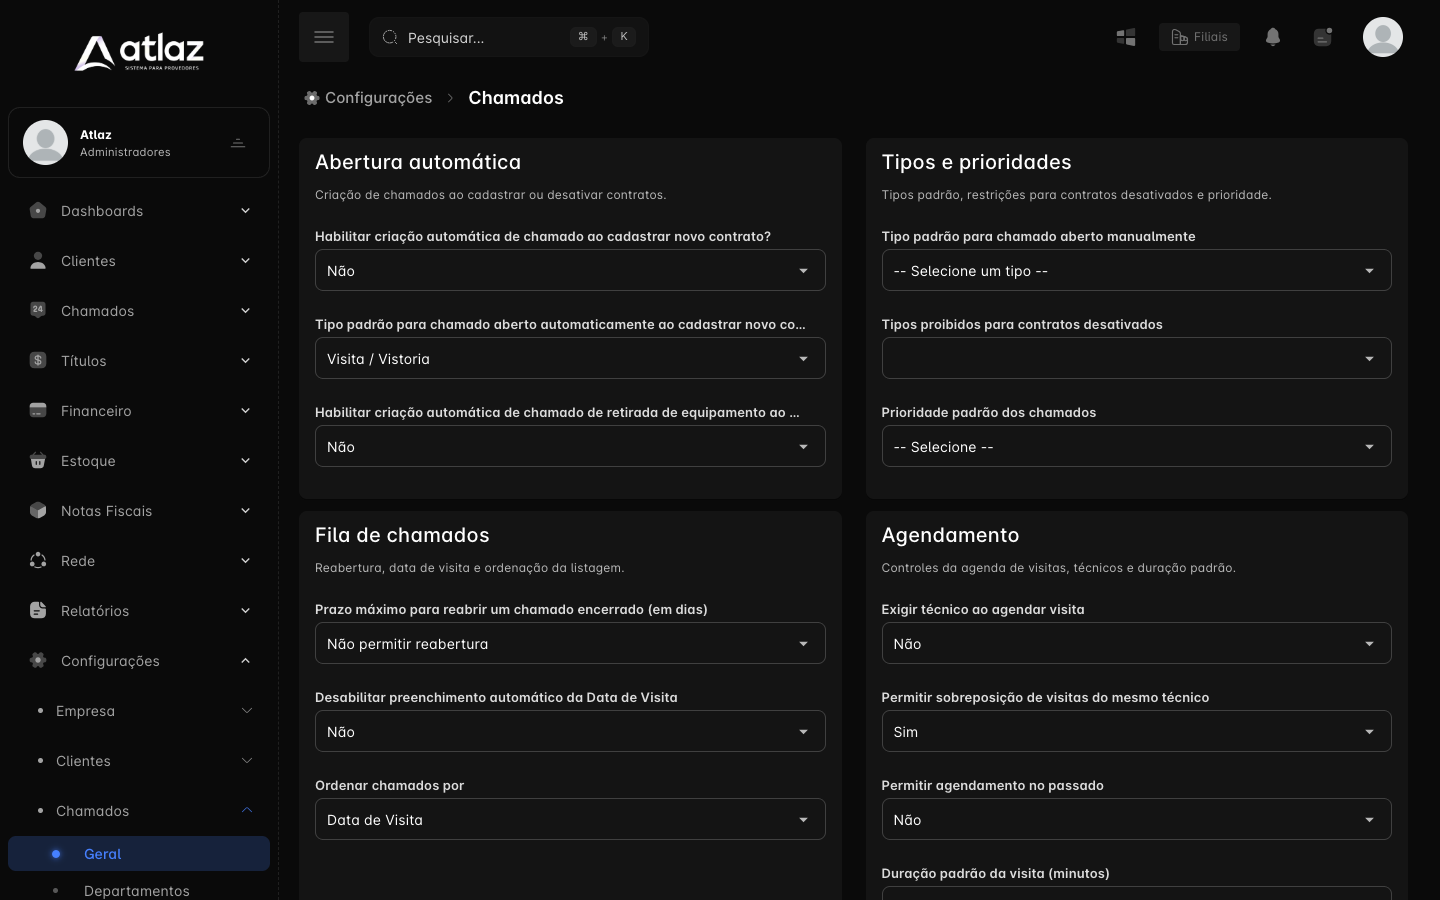Click the Títulos dollar icon
The image size is (1440, 900).
tap(38, 360)
